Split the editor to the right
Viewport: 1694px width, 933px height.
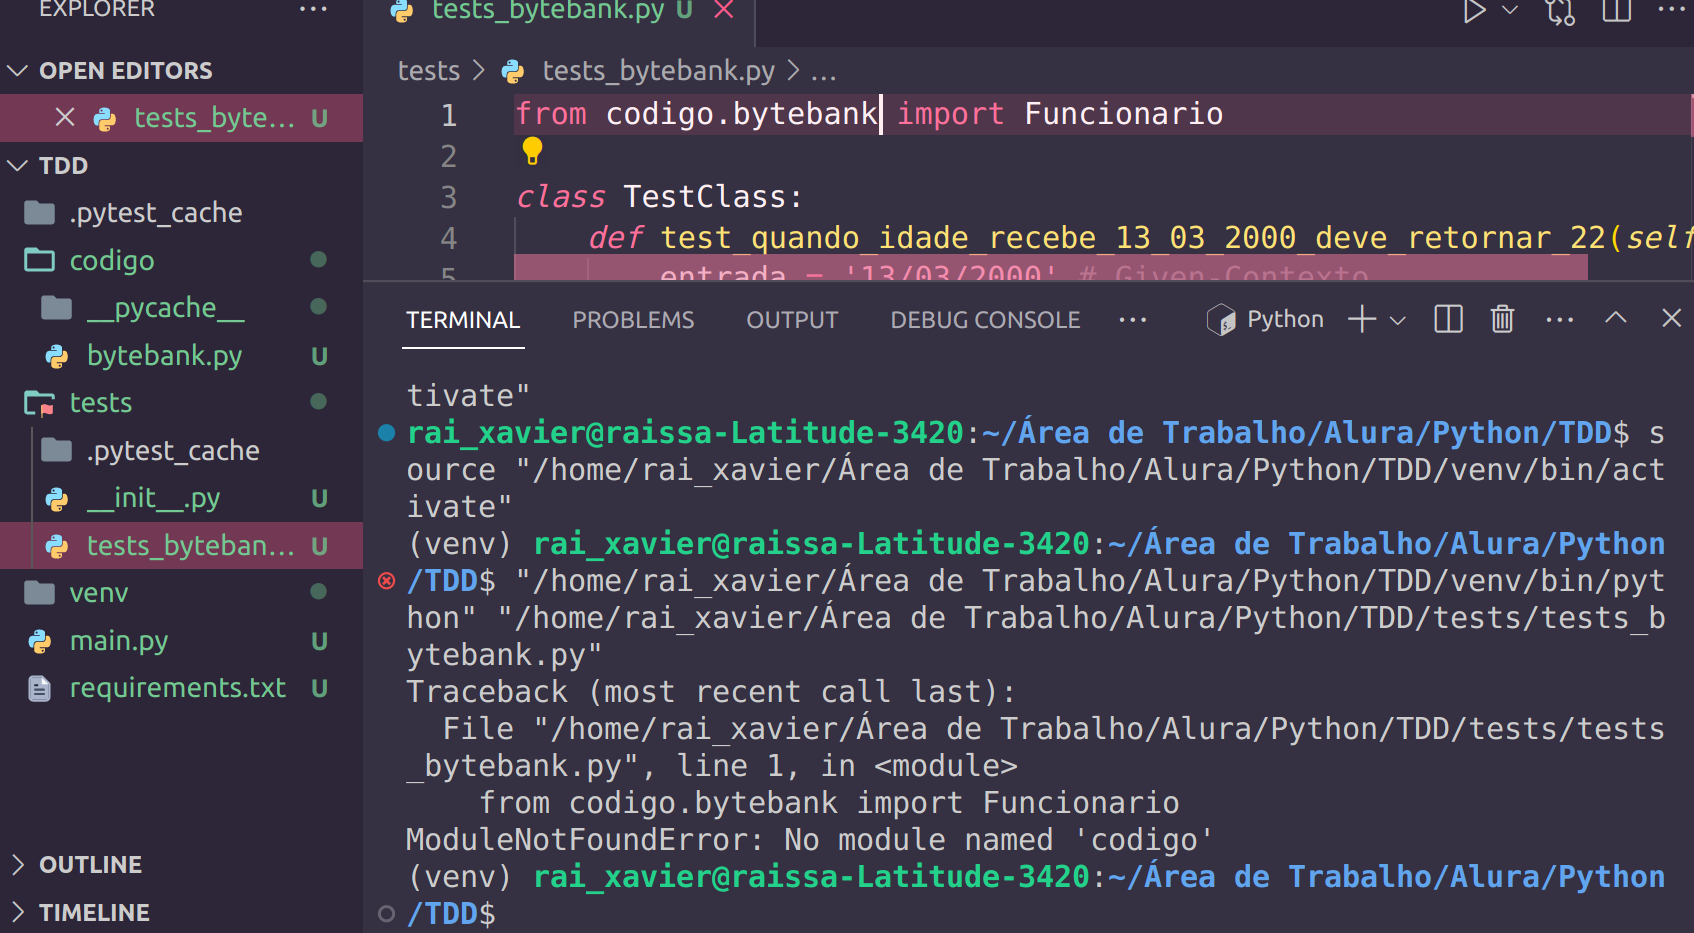[1616, 10]
